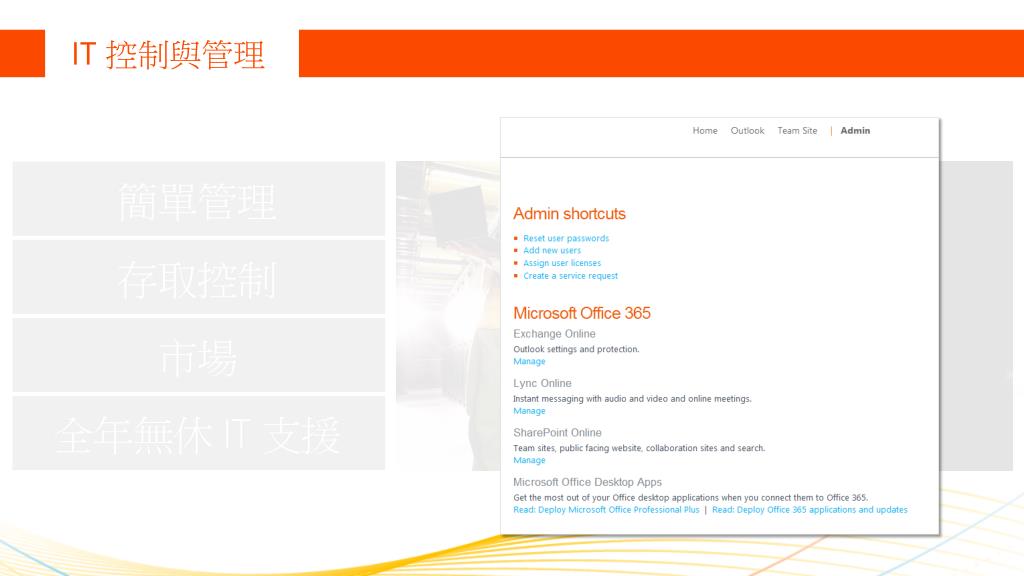Click the Microsoft Office Desktop Apps title
Viewport: 1024px width, 576px height.
[x=587, y=482]
